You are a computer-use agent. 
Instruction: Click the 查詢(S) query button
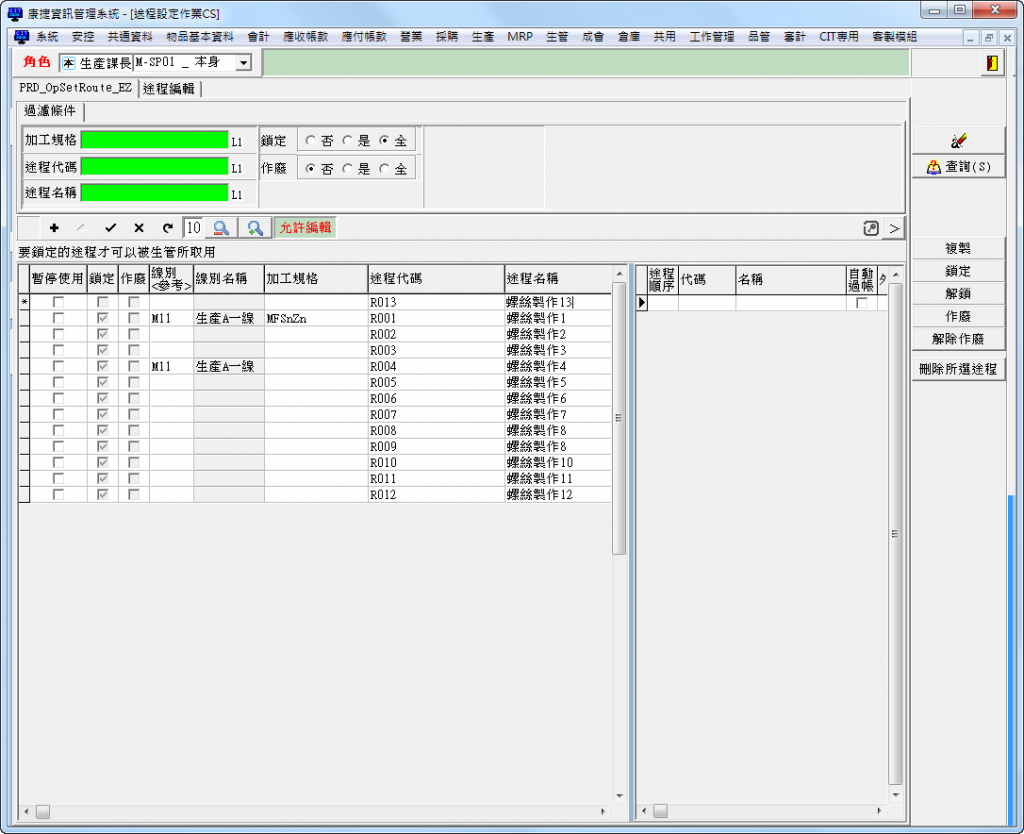pyautogui.click(x=958, y=167)
